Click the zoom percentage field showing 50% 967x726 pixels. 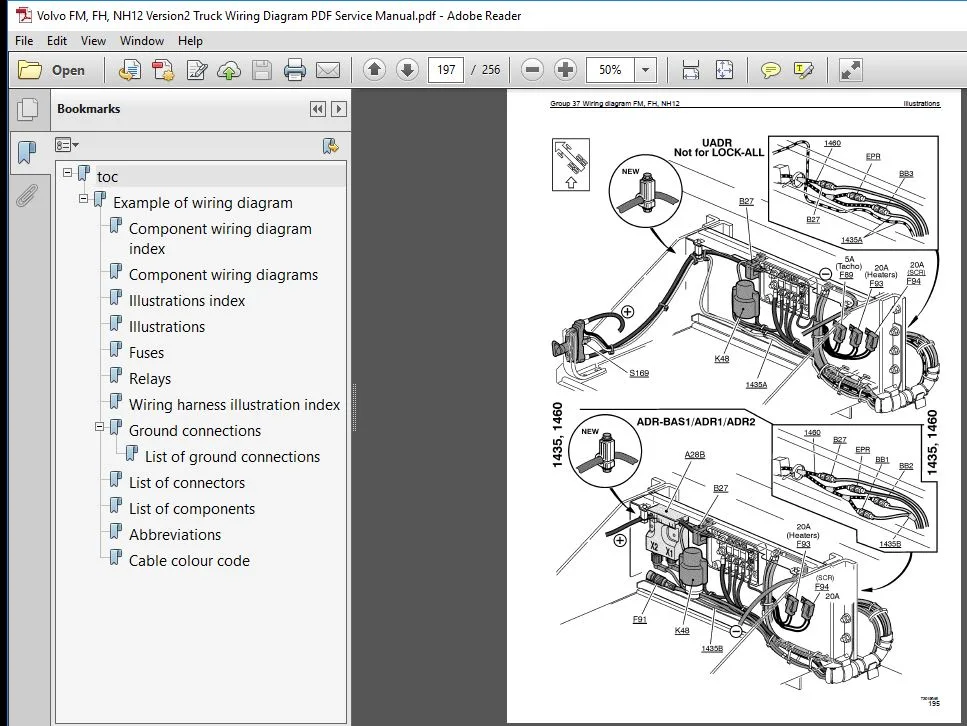click(611, 70)
